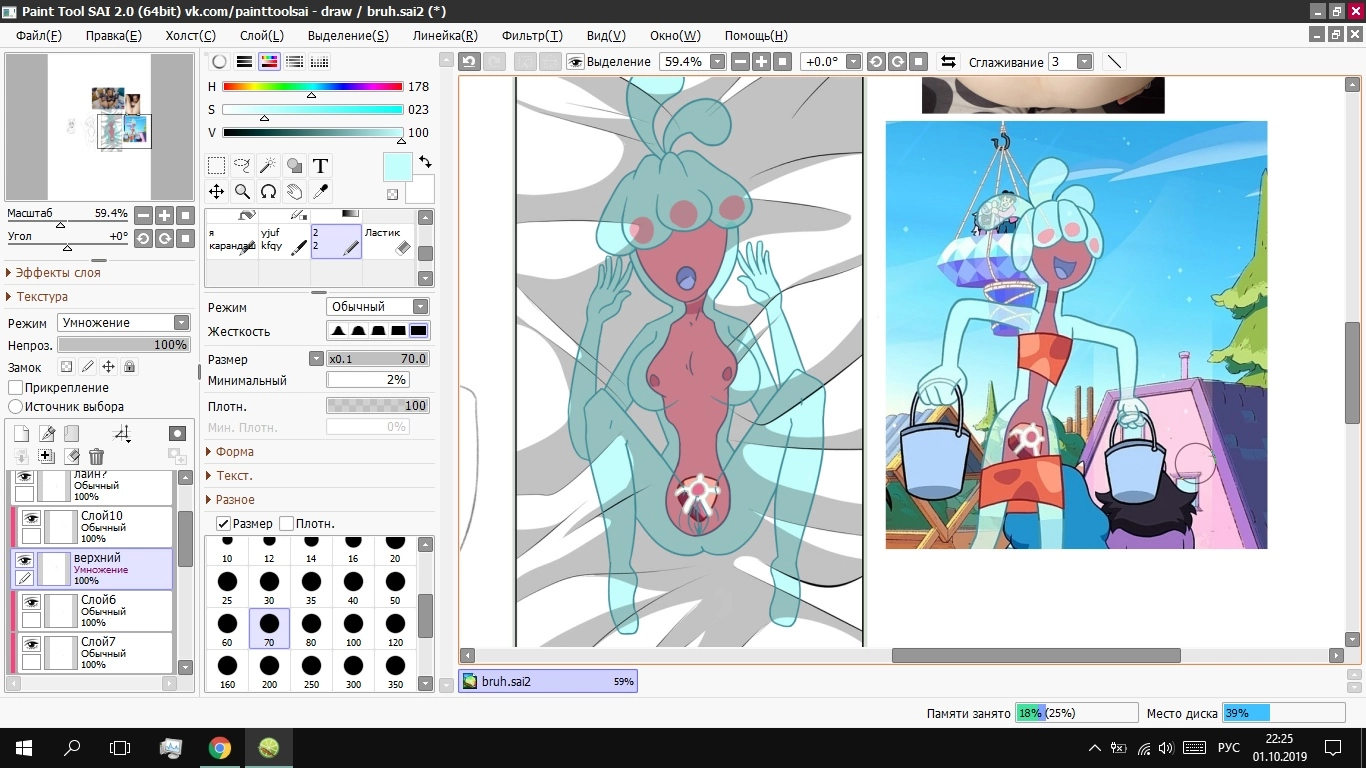Screen dimensions: 1366x768
Task: Select the rectangular selection tool
Action: [x=216, y=166]
